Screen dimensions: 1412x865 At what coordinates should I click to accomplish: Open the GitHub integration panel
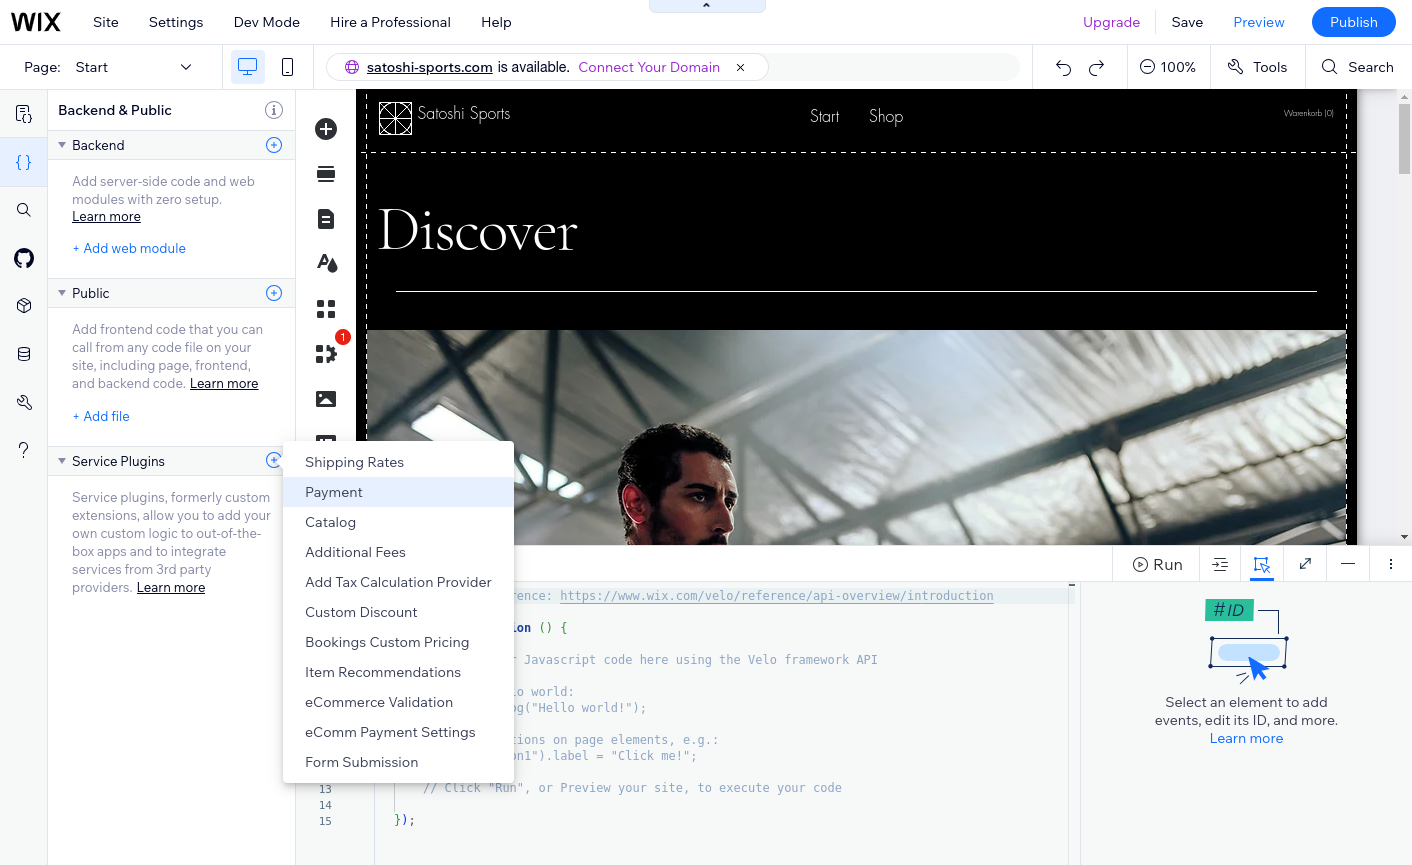(24, 258)
